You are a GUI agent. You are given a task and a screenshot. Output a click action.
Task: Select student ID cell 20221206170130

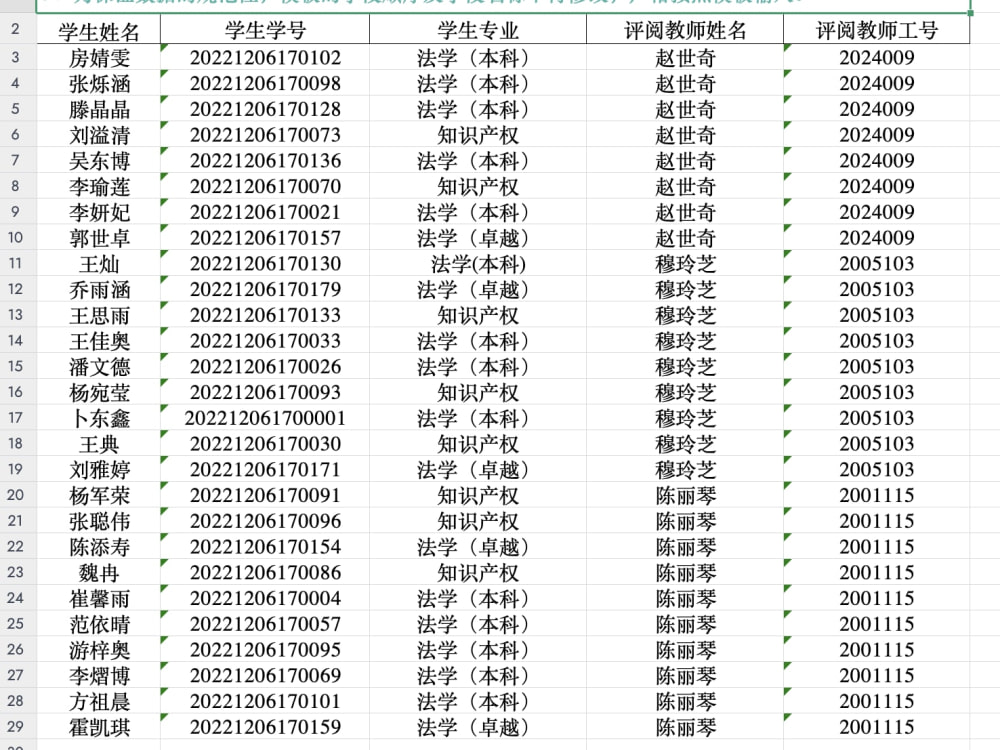coord(265,263)
